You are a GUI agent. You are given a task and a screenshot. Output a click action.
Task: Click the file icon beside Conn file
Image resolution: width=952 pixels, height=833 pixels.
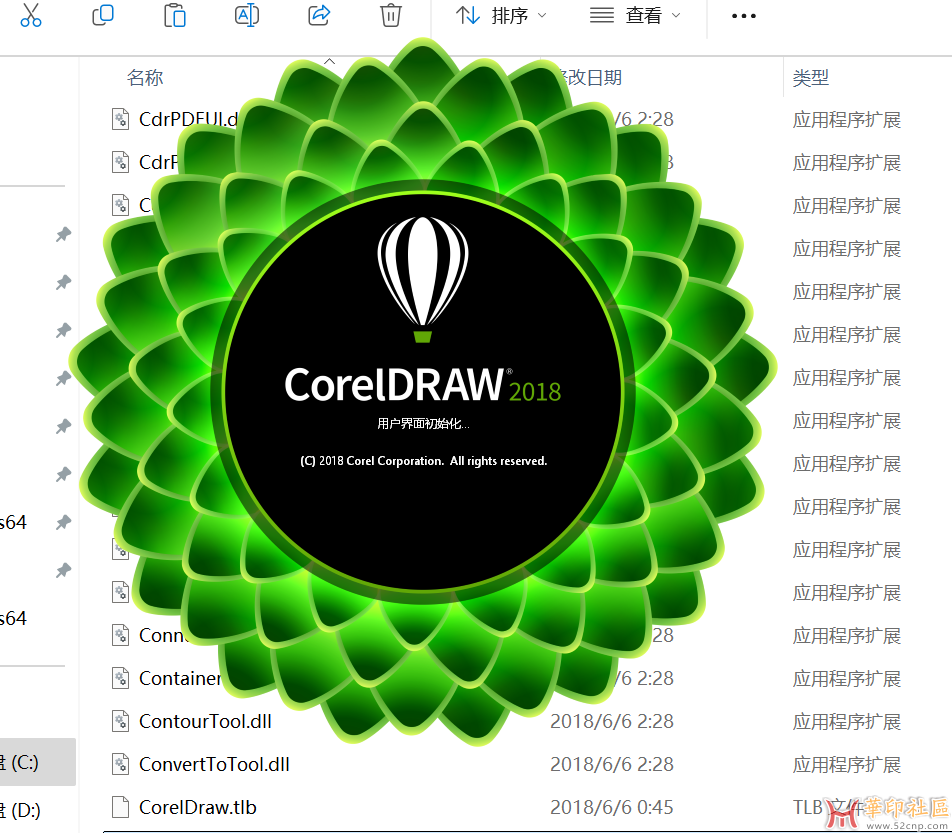pos(121,635)
